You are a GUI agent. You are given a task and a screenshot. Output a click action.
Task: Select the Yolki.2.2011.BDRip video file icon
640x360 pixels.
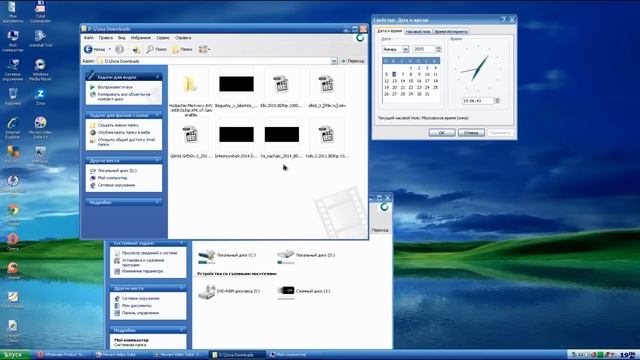click(327, 134)
